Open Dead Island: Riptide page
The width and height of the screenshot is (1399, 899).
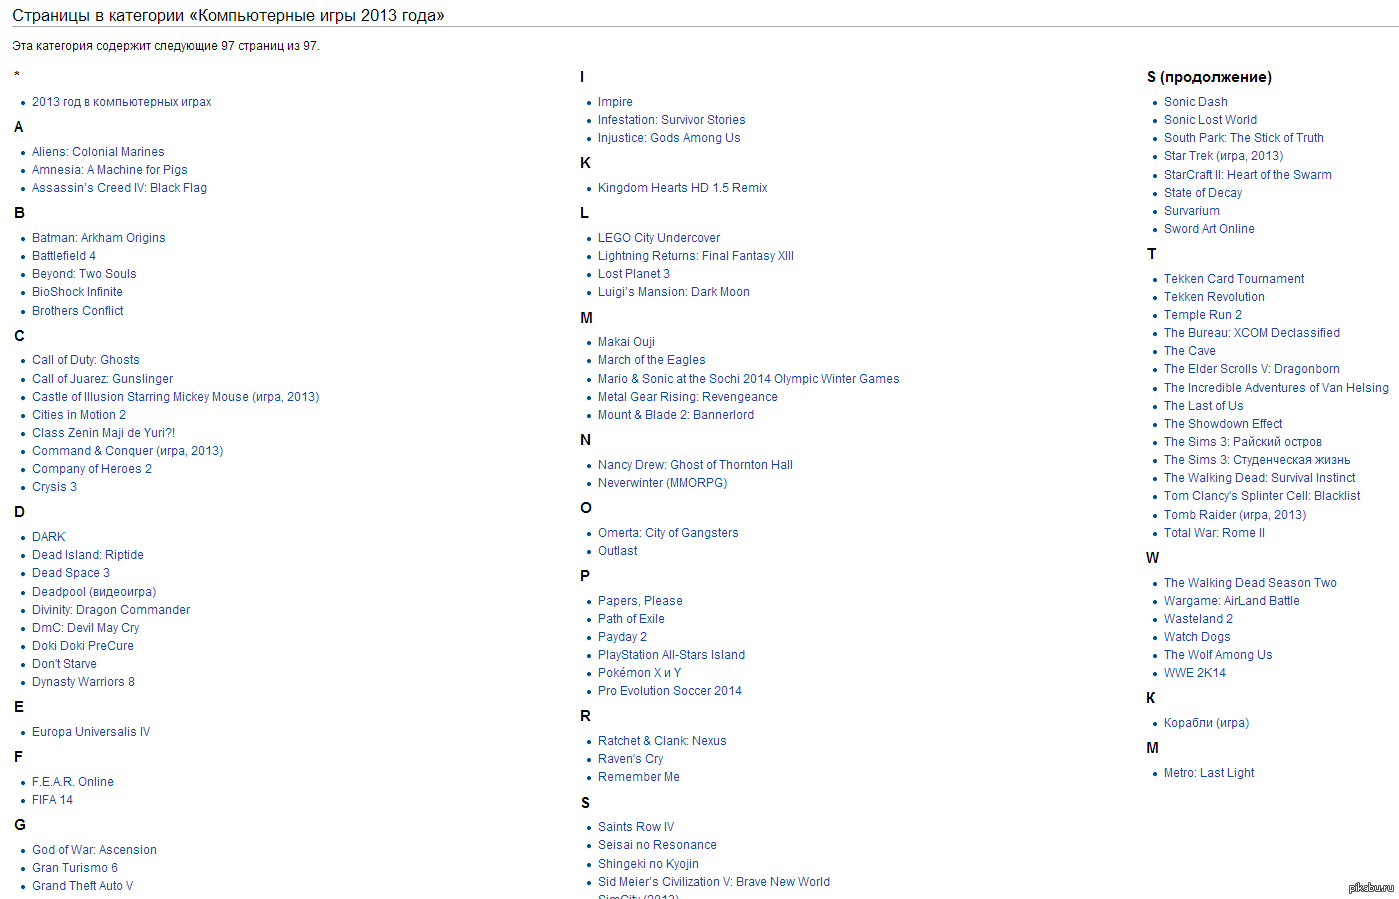(x=88, y=555)
